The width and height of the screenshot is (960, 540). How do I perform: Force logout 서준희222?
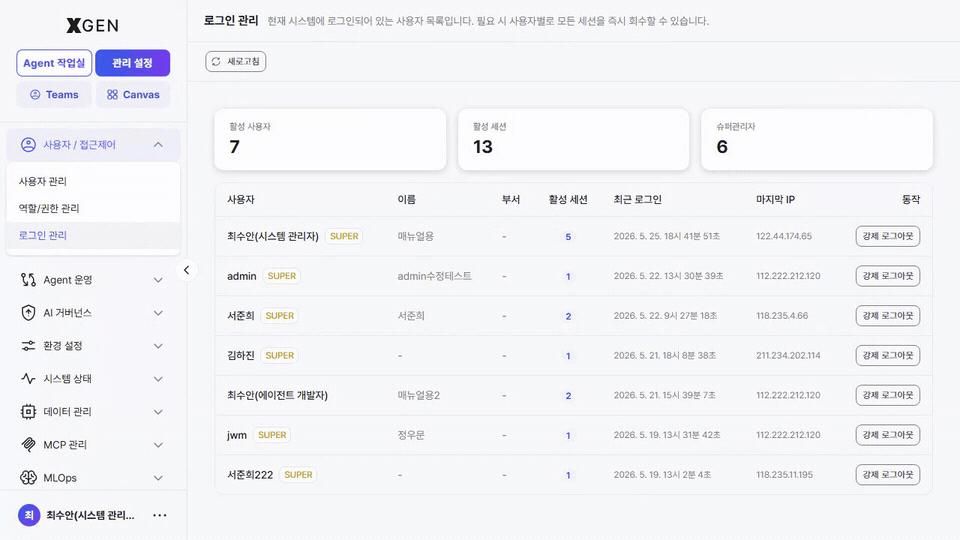tap(888, 474)
